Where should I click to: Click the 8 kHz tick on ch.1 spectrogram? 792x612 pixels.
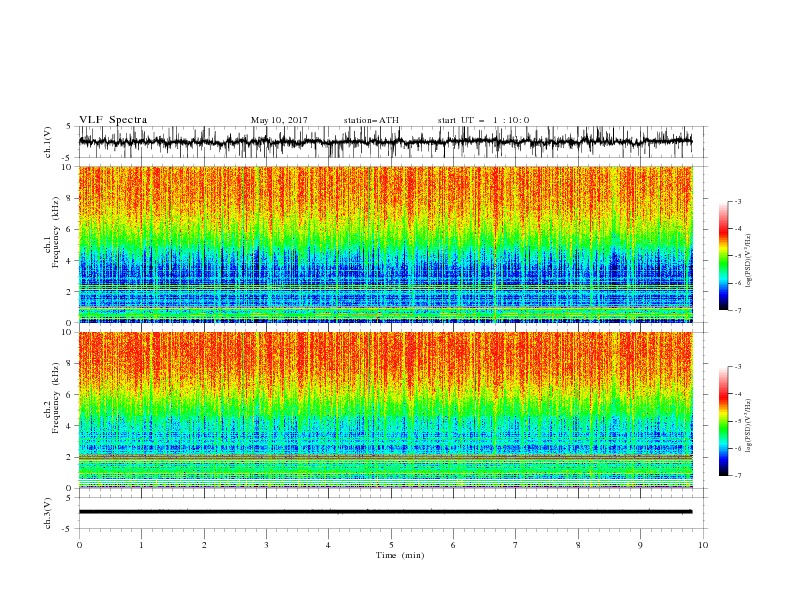[x=70, y=198]
